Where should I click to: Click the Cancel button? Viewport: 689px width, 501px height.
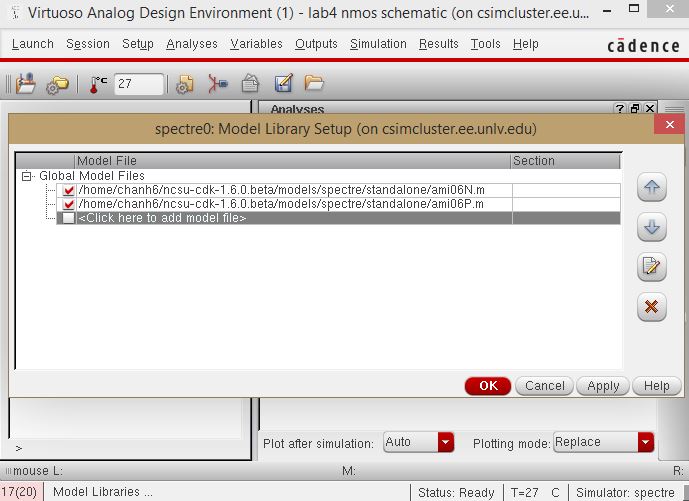coord(544,386)
